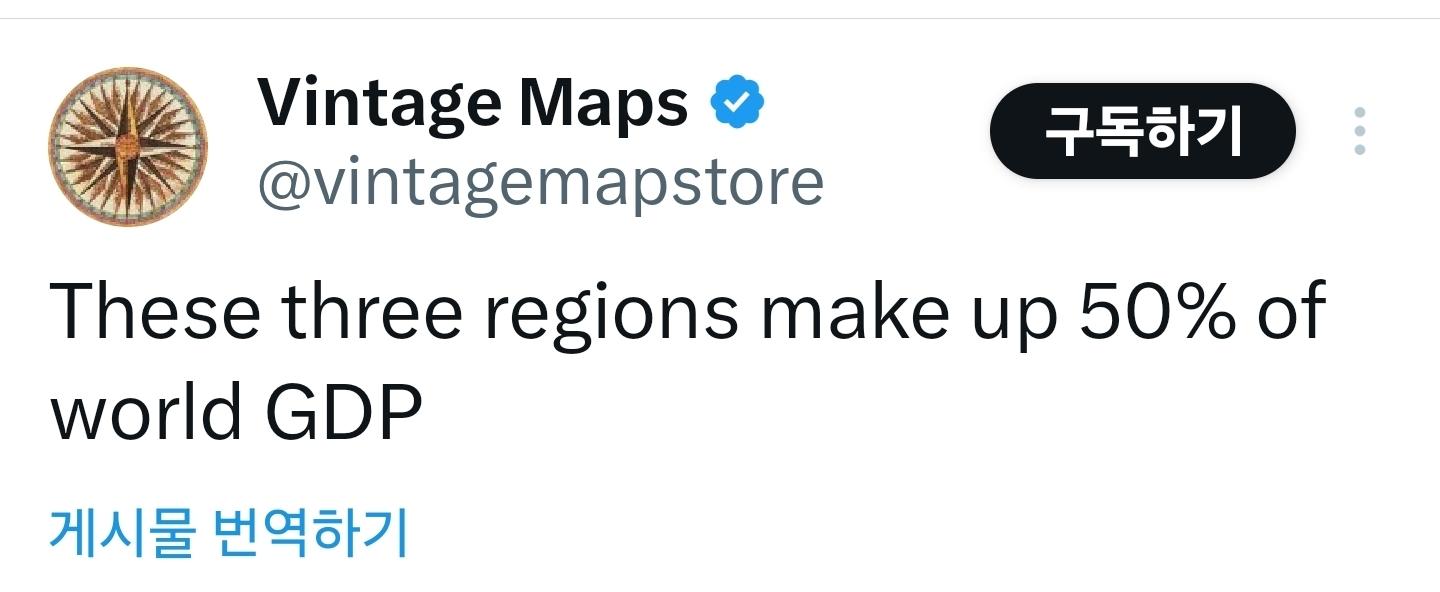Click the word "Maps" in the account name
The width and height of the screenshot is (1440, 592).
604,104
